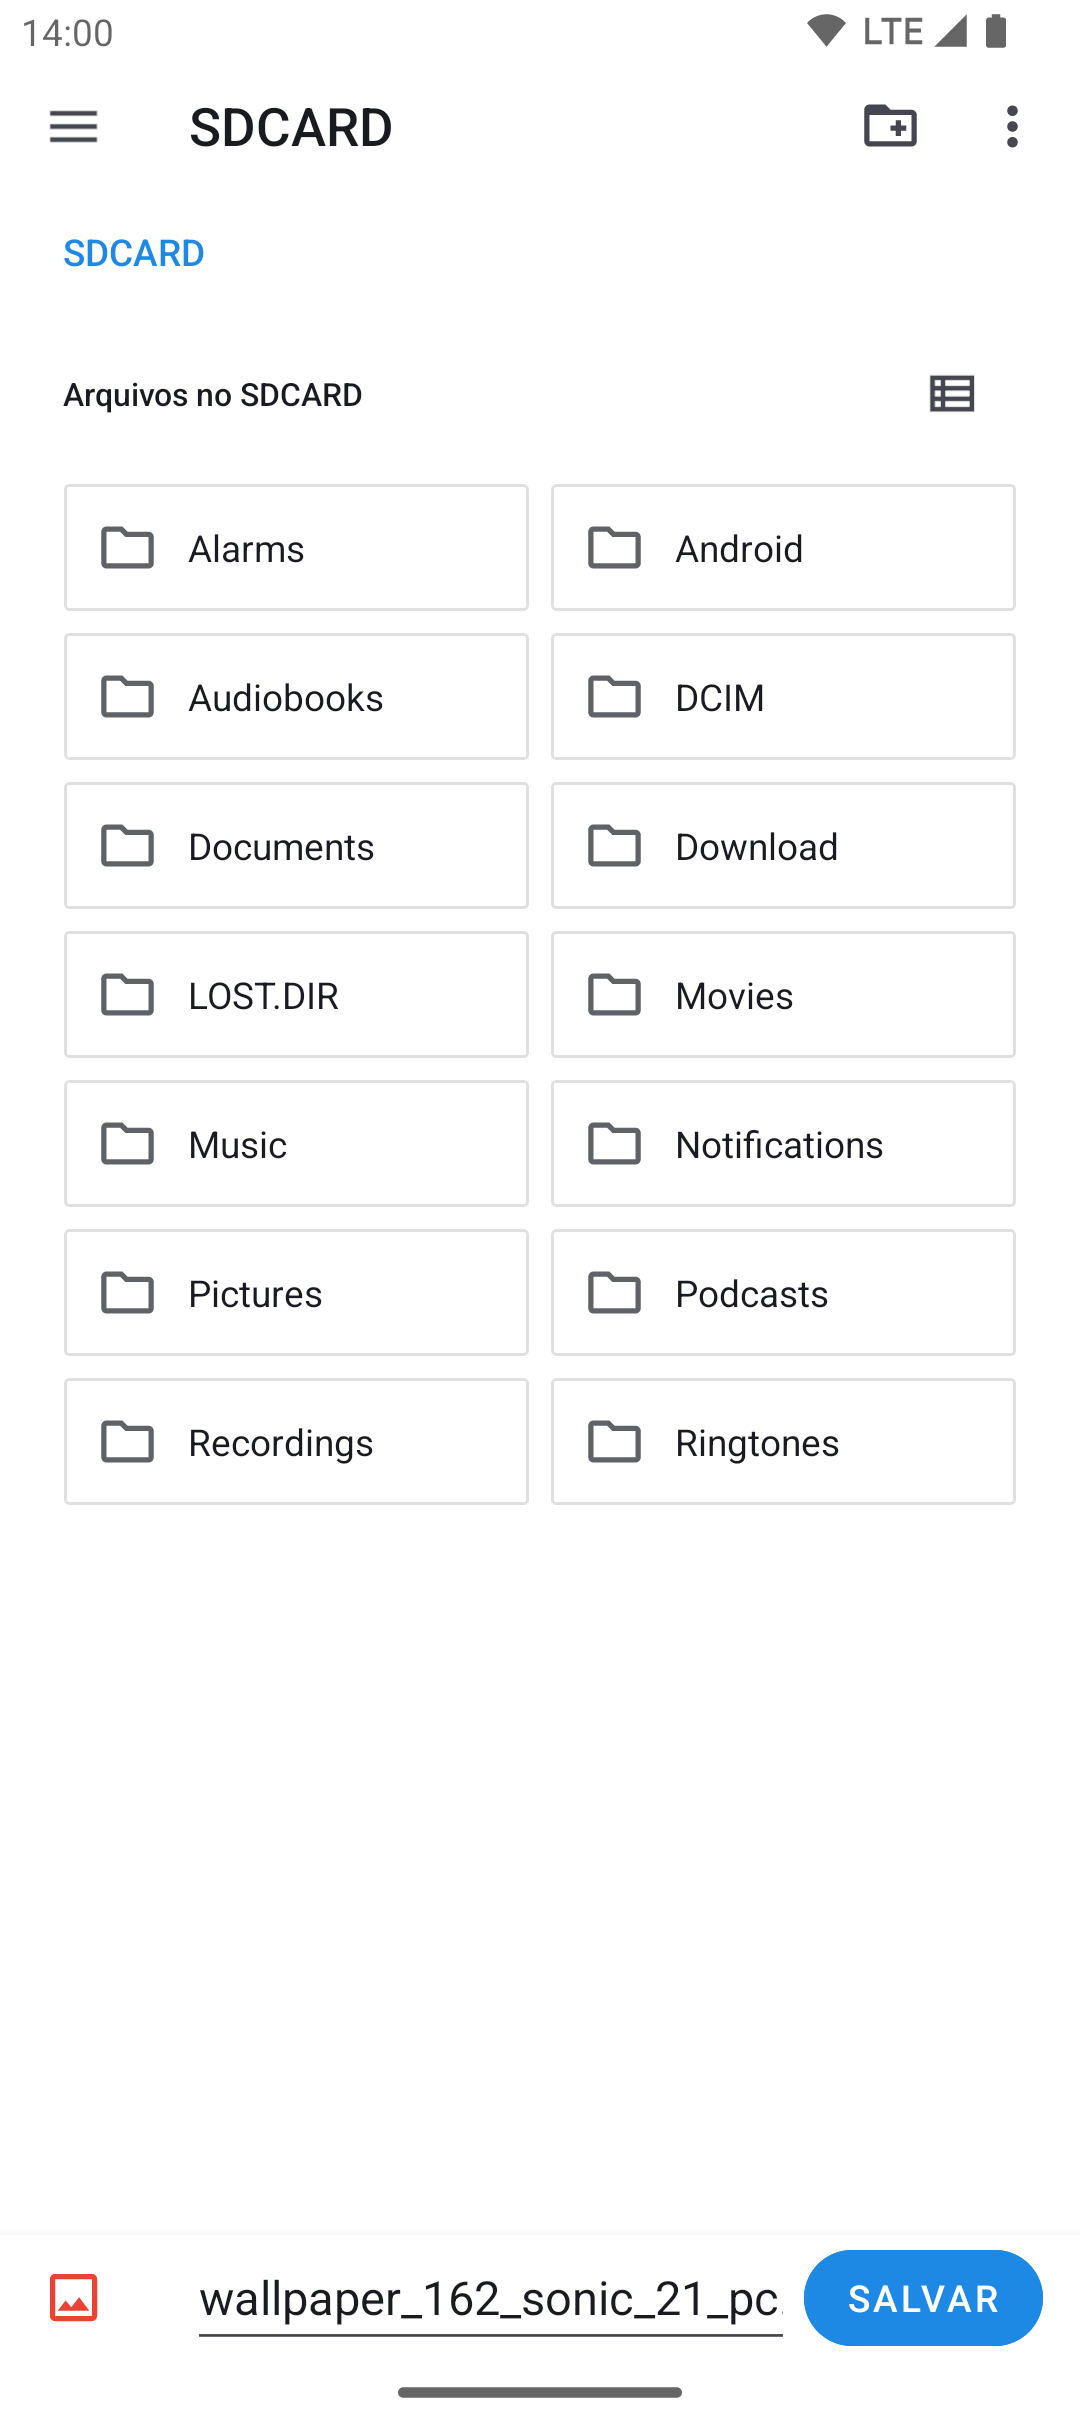
Task: Open the Download folder
Action: (783, 846)
